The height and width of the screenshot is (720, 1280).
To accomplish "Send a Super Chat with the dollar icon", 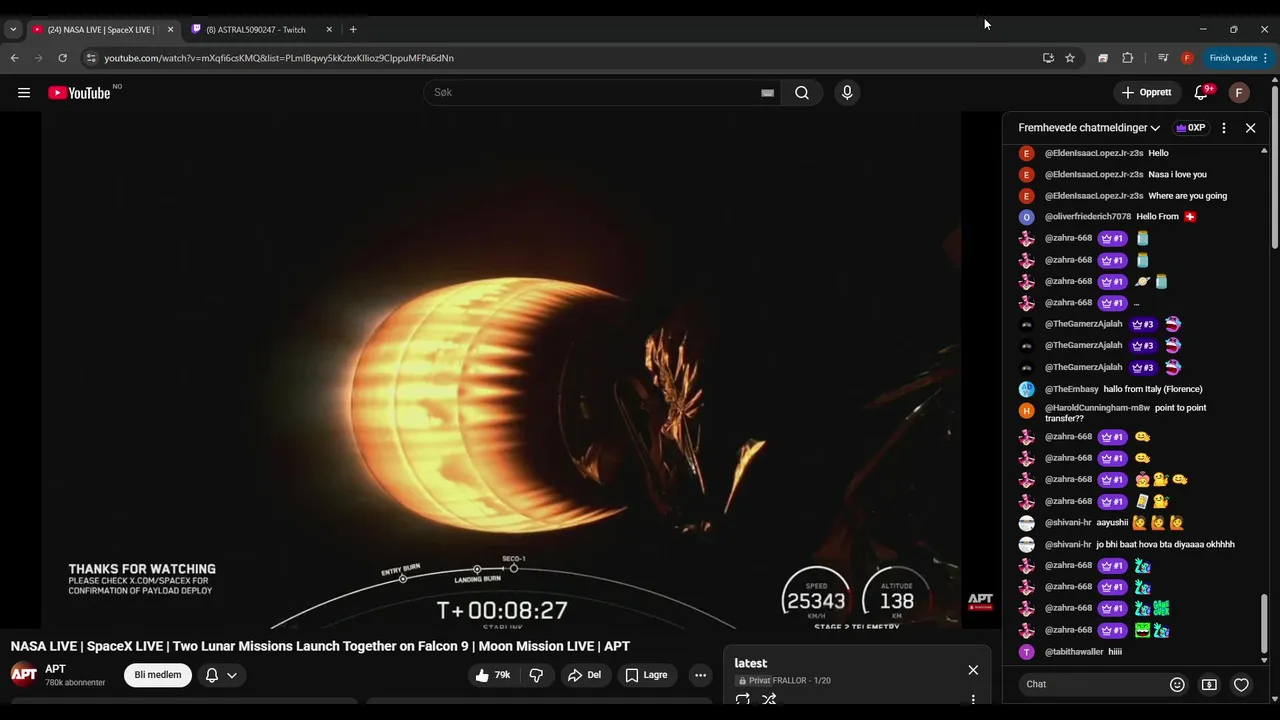I will (1209, 684).
